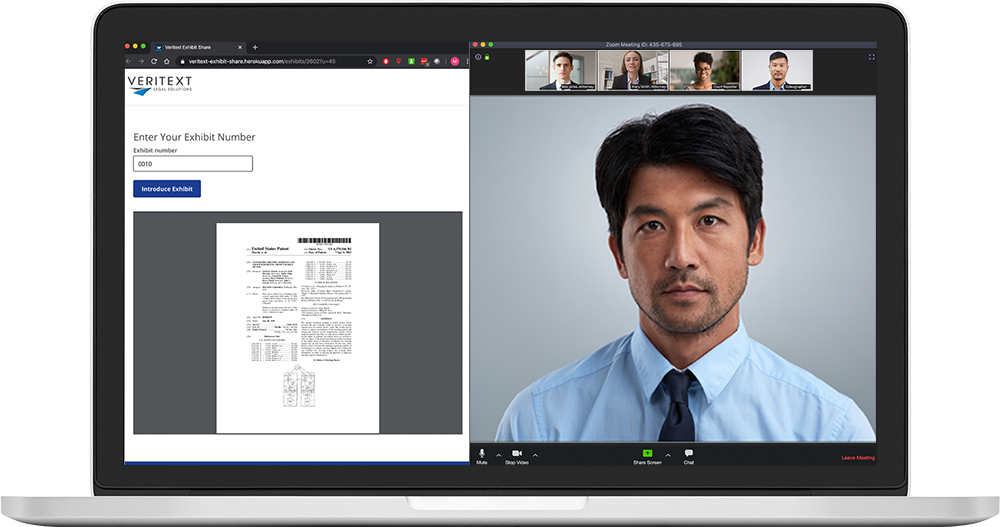
Task: Enter full screen in Zoom
Action: 871,57
